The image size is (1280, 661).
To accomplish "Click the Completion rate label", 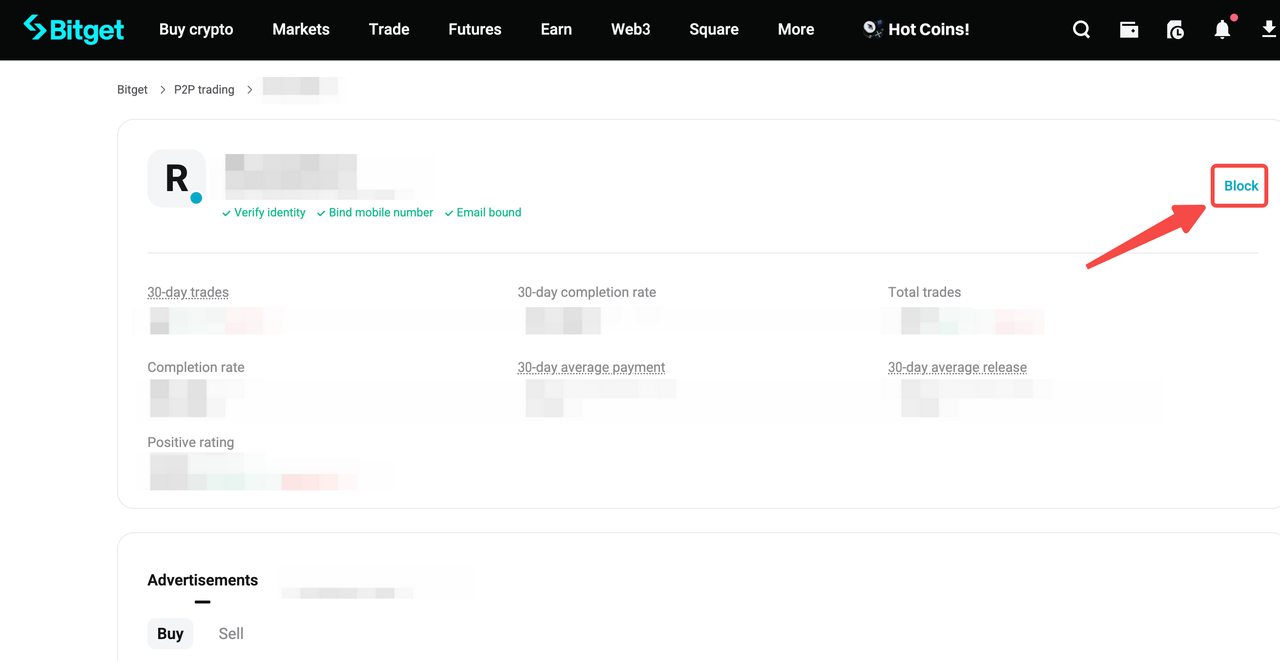I will (x=196, y=367).
